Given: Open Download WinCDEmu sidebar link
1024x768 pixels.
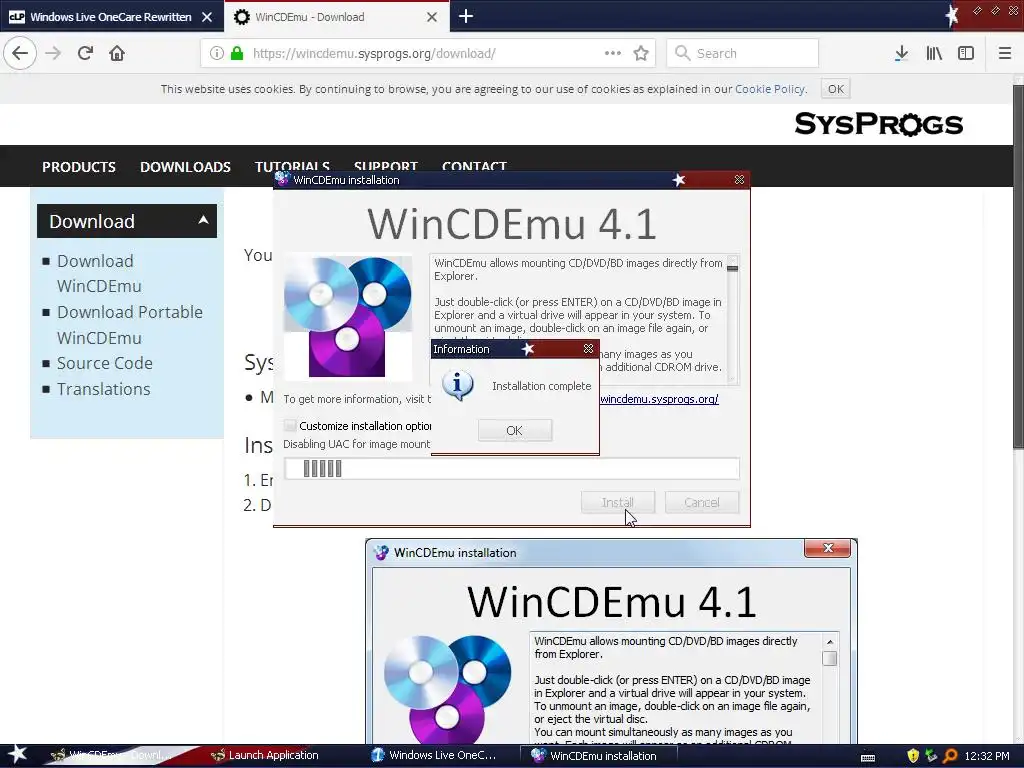Looking at the screenshot, I should pyautogui.click(x=99, y=273).
